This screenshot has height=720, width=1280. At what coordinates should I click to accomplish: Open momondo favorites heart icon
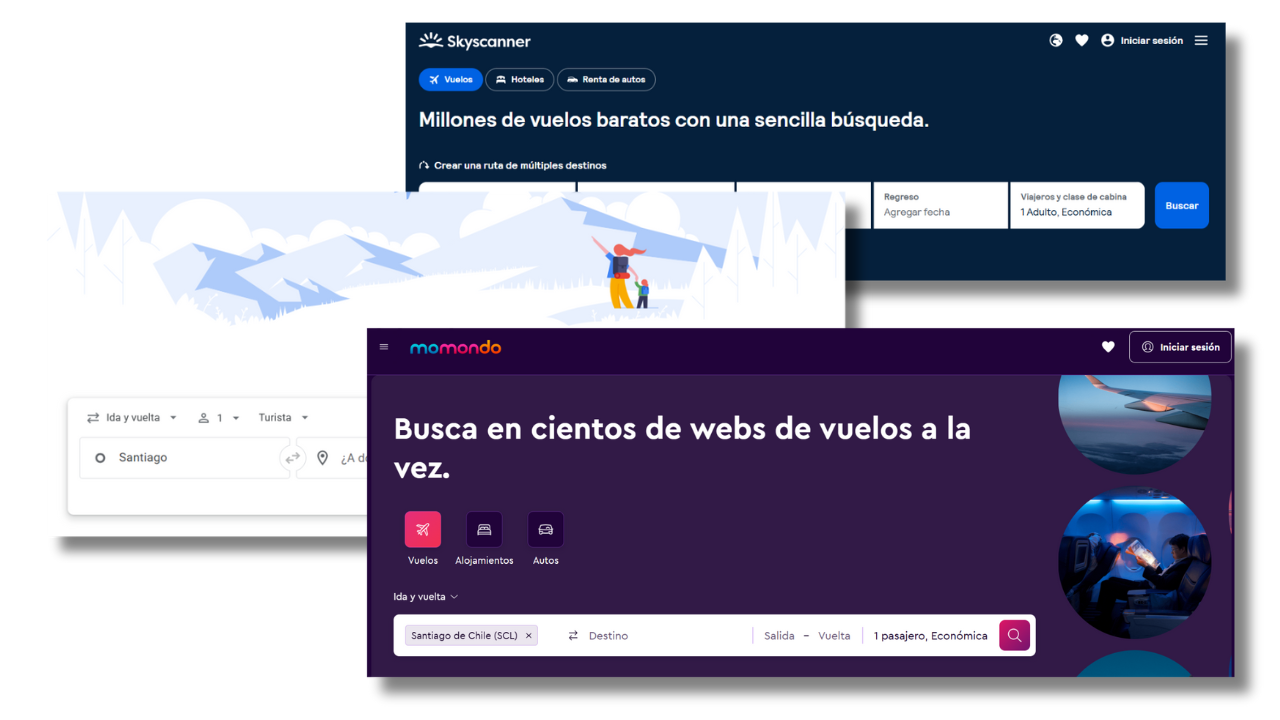[1108, 347]
